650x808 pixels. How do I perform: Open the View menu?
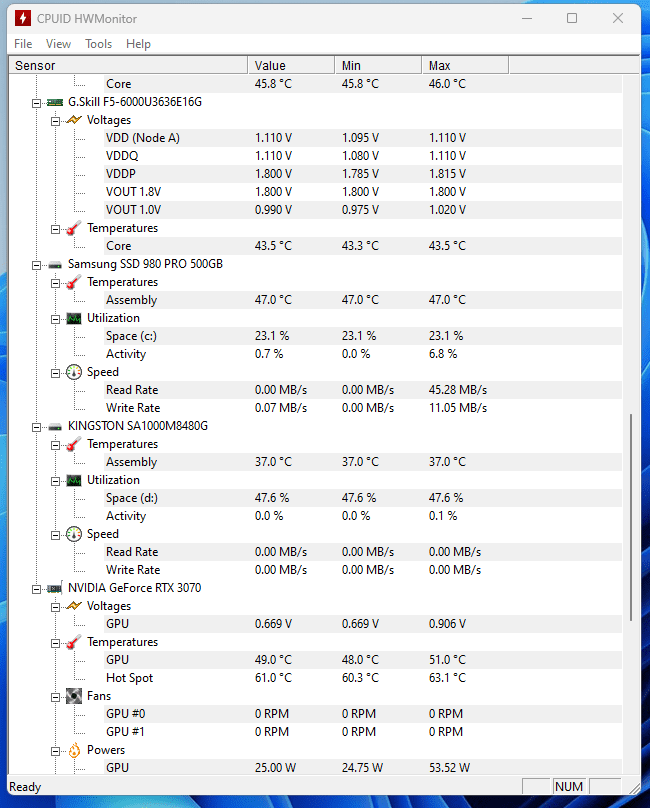tap(58, 44)
